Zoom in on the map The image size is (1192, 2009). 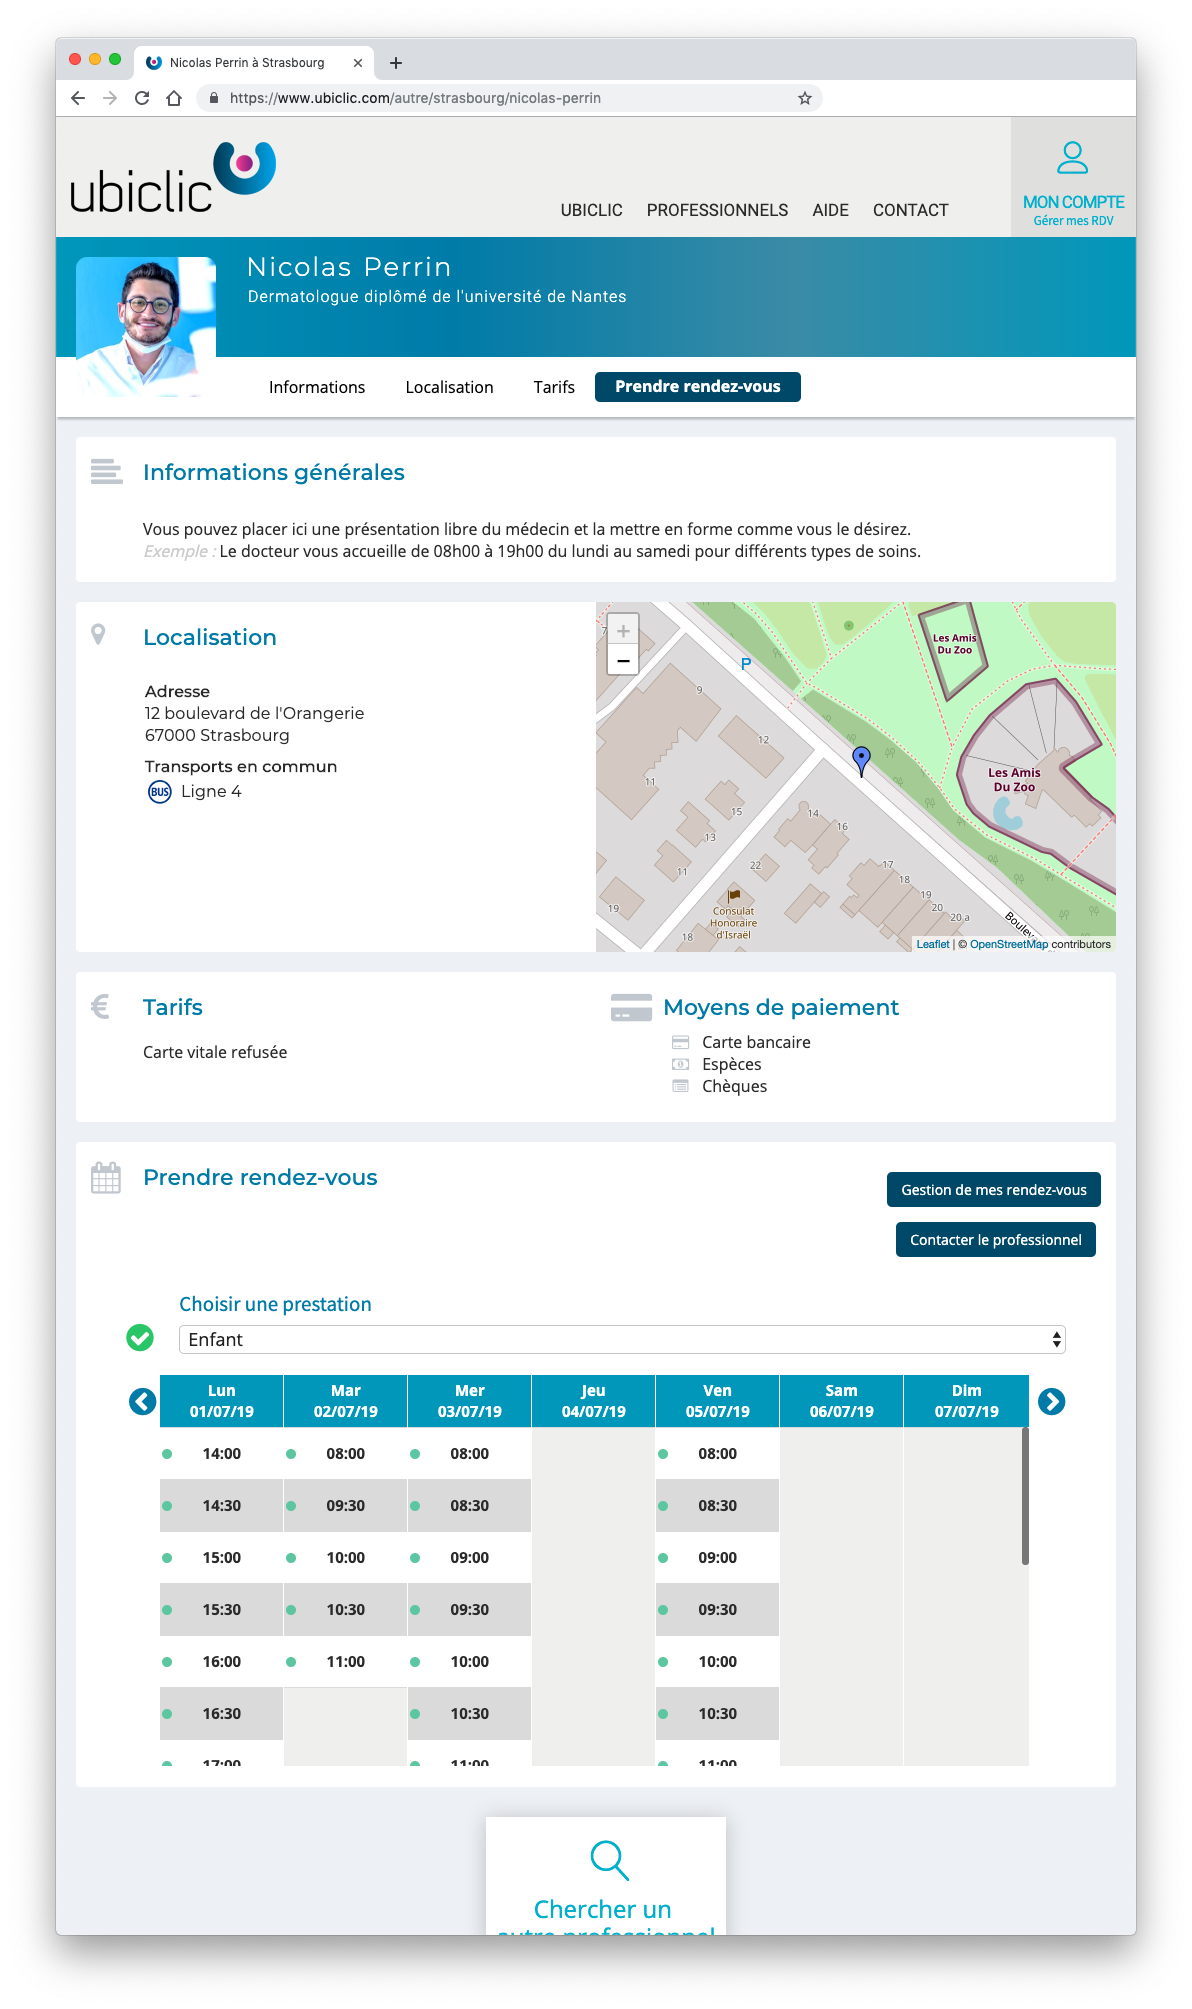pos(623,631)
